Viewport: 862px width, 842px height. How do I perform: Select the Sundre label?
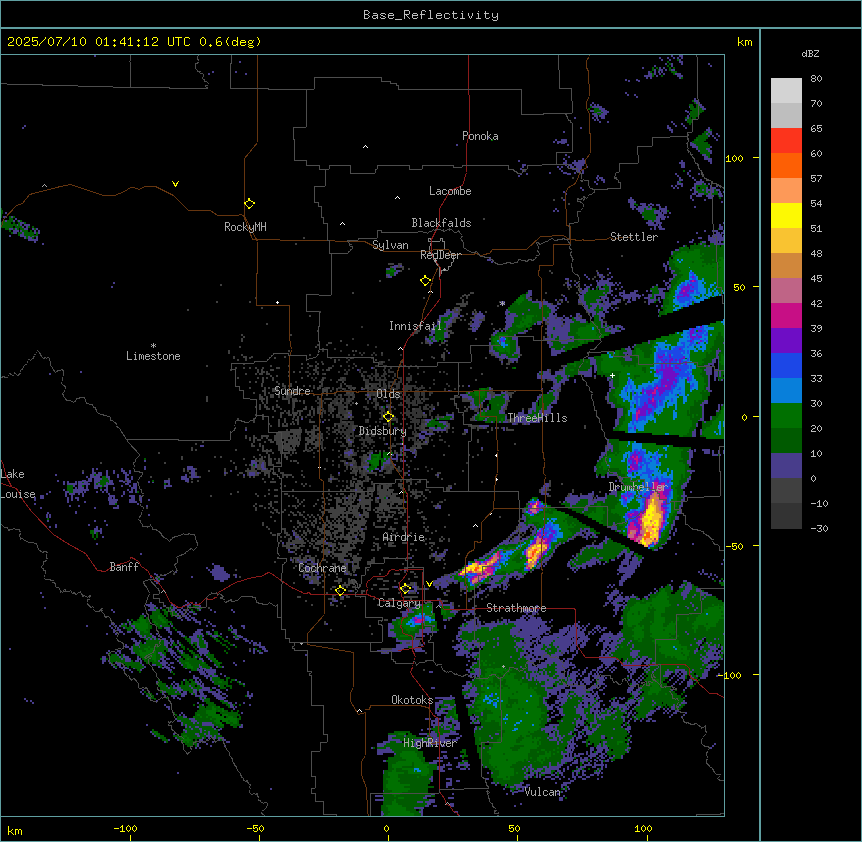pos(292,391)
